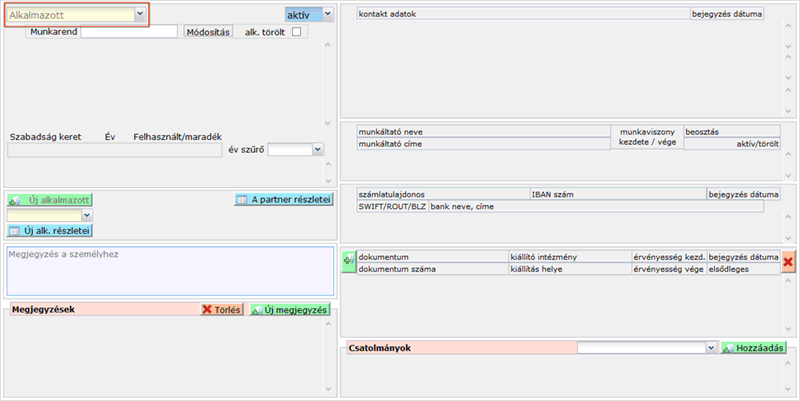800x401 pixels.
Task: Open the Alkalmazott dropdown
Action: pos(139,15)
